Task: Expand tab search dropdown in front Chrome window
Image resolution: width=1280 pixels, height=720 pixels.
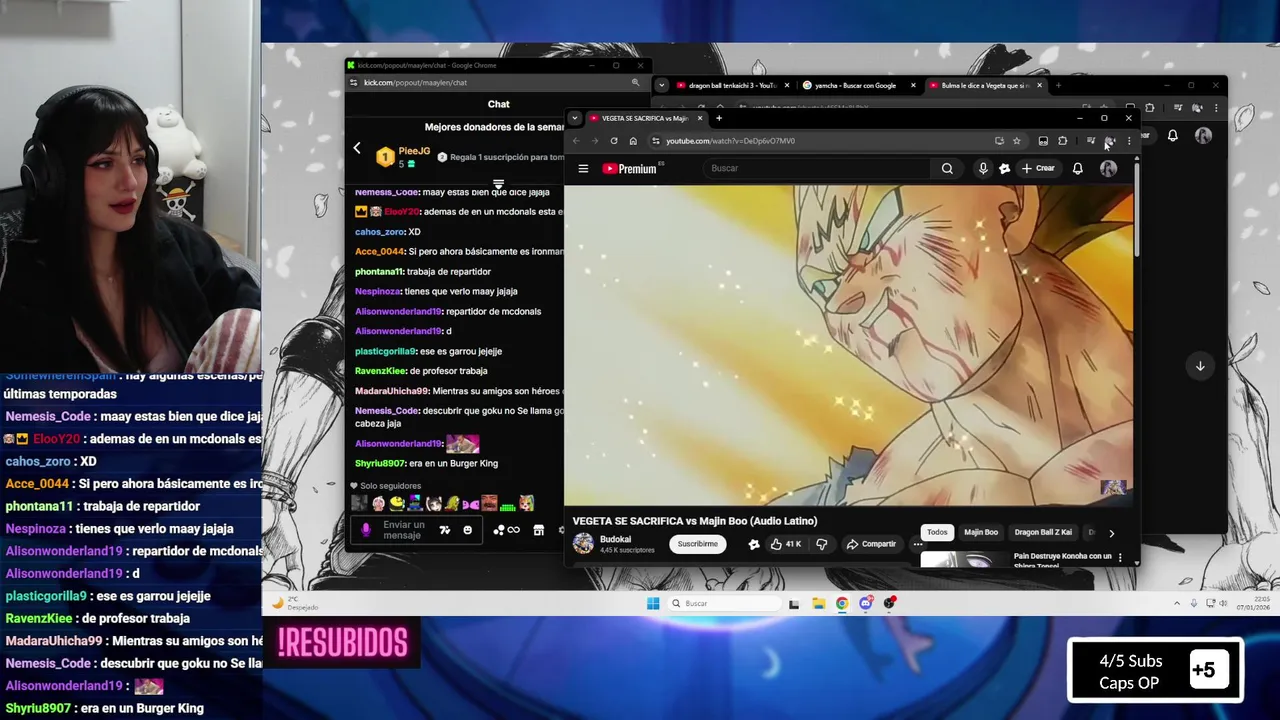Action: 574,118
